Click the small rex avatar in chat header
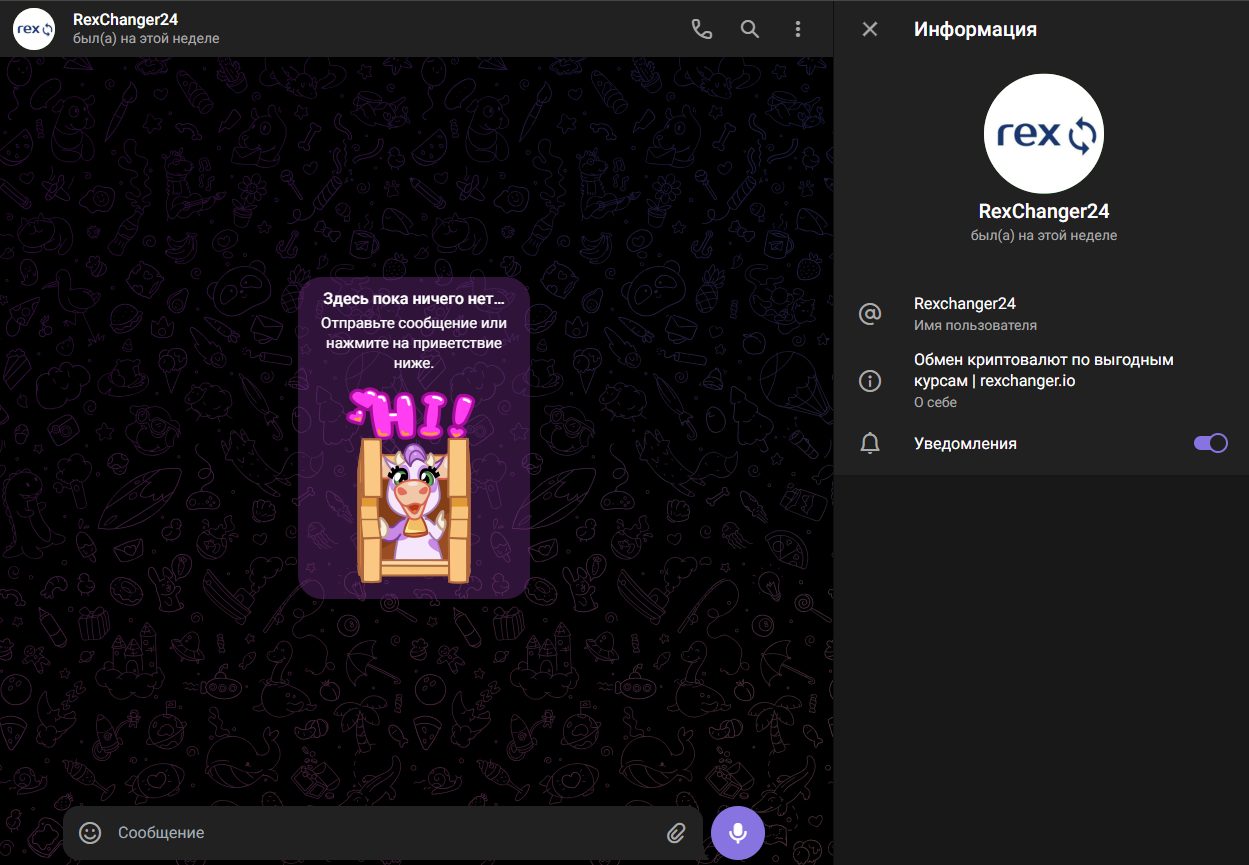The image size is (1249, 865). point(34,29)
